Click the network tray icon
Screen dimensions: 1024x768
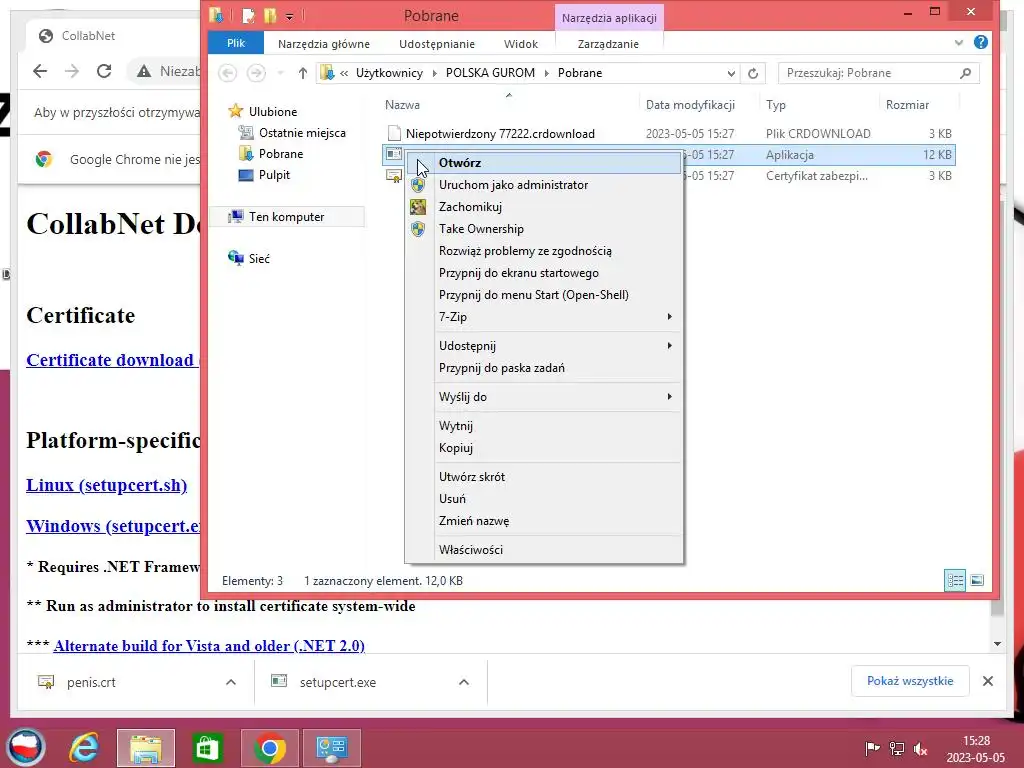[x=897, y=748]
